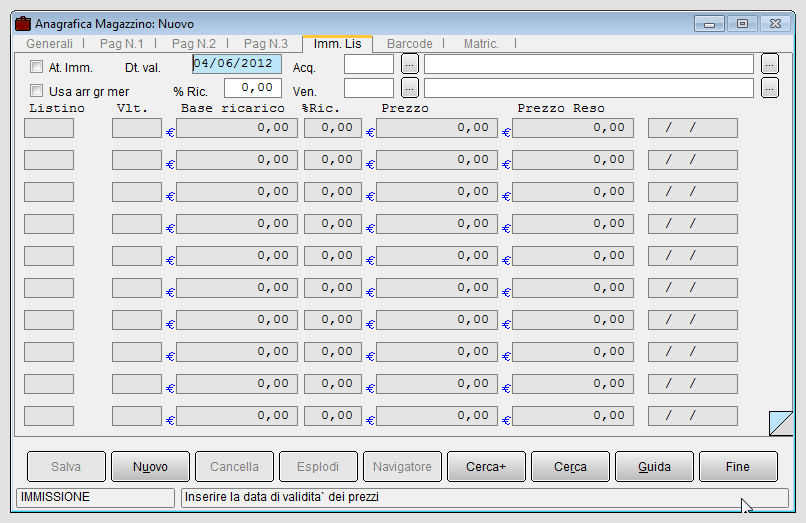Click the Navigatore button
This screenshot has width=806, height=523.
[402, 466]
